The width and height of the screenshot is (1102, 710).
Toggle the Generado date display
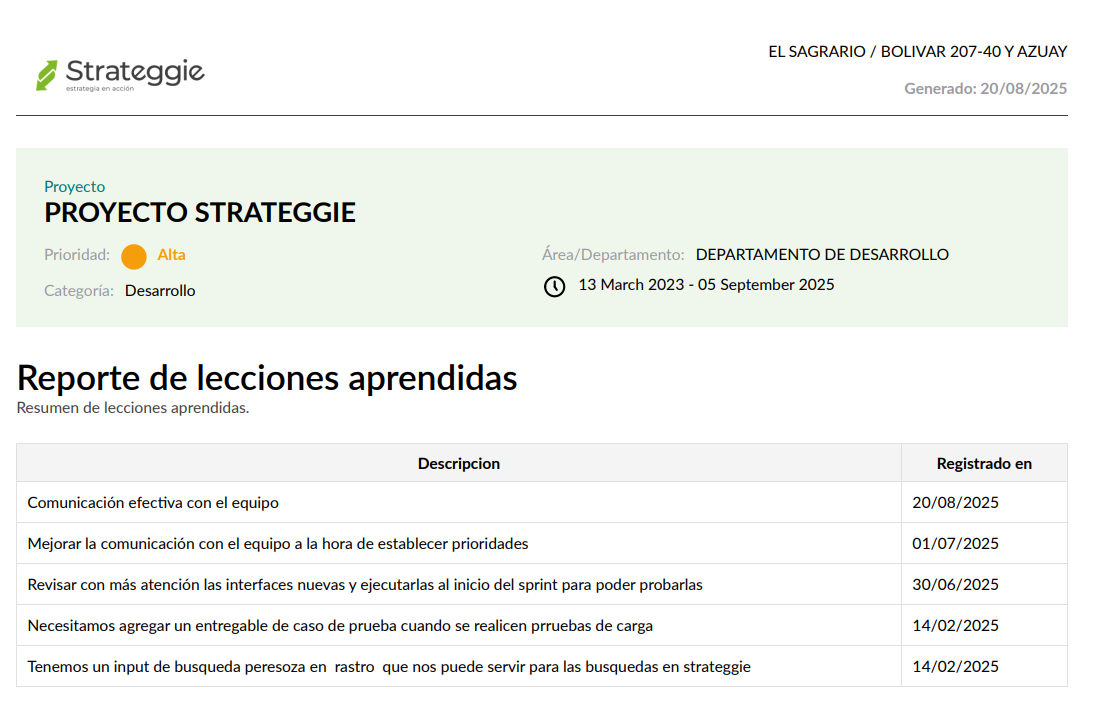[986, 89]
